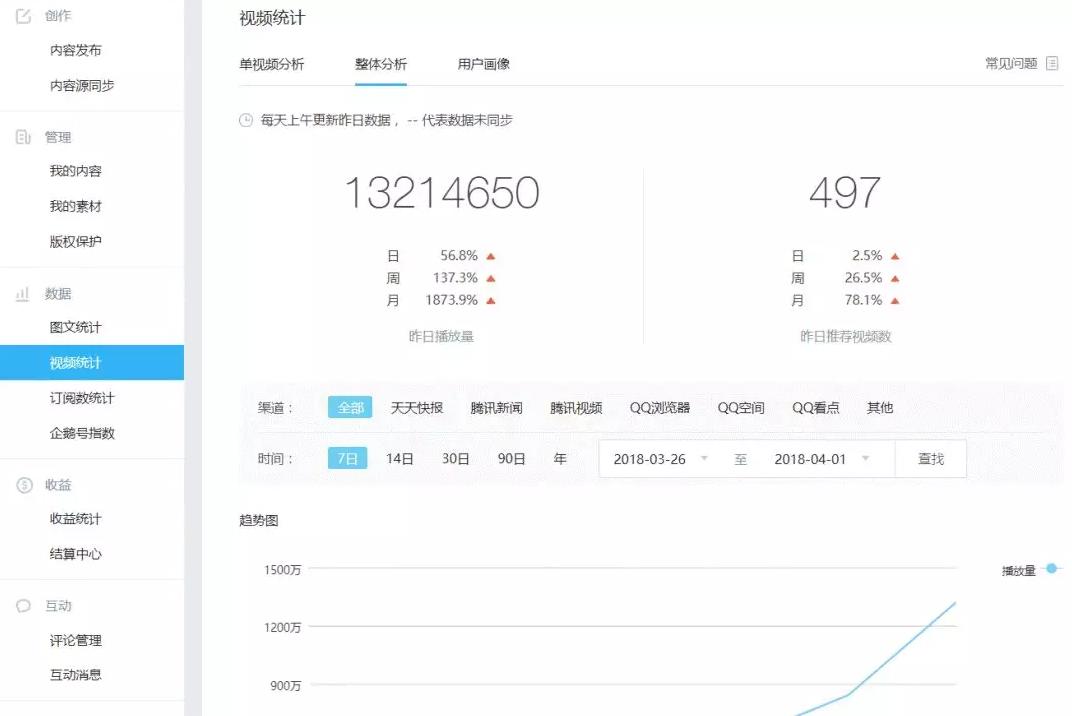The height and width of the screenshot is (716, 1072).
Task: Click the 互动 (interaction) sidebar icon
Action: tap(22, 605)
